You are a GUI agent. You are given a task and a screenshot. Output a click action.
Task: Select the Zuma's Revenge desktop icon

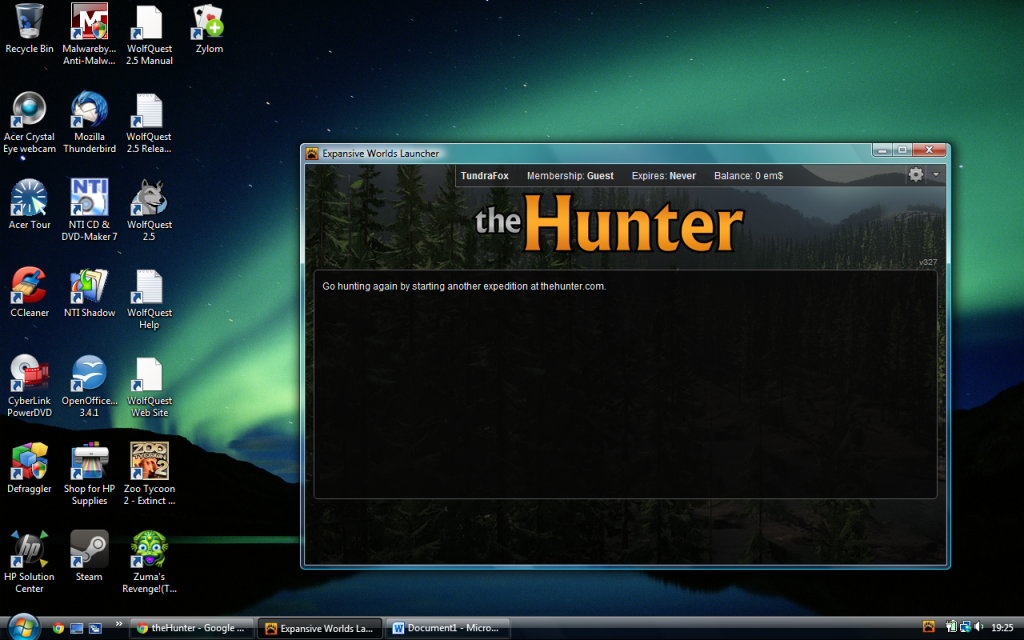pyautogui.click(x=149, y=551)
